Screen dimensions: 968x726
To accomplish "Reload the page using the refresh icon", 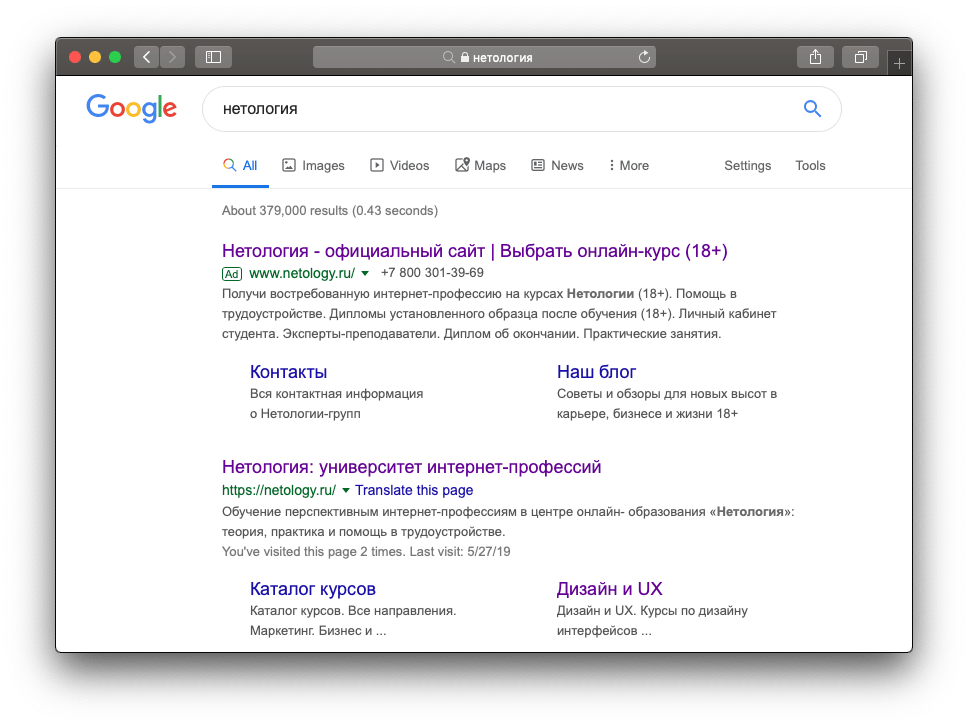I will pyautogui.click(x=645, y=57).
